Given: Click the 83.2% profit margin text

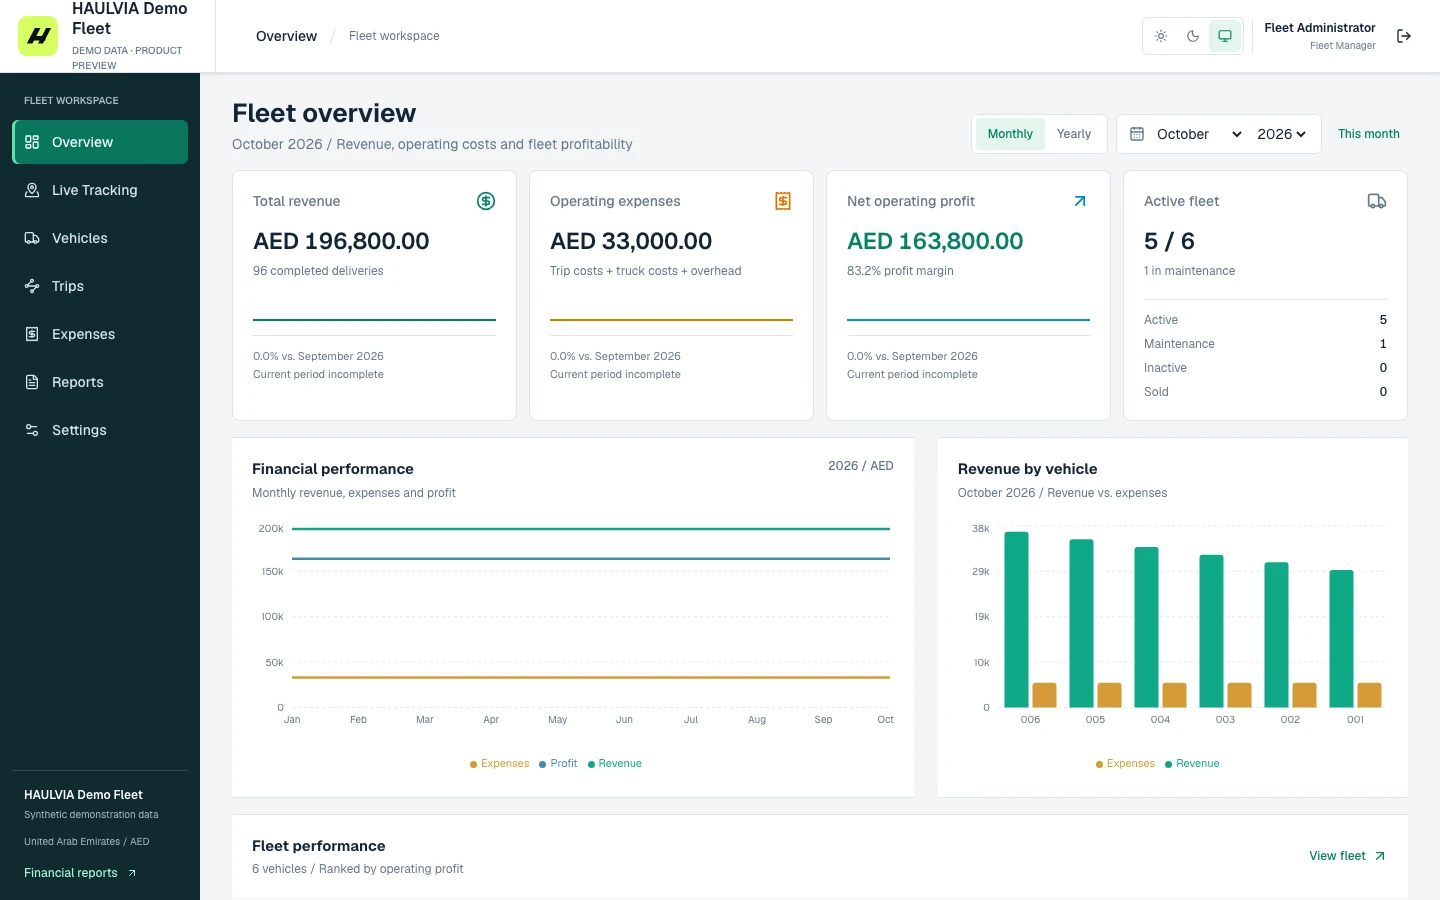Looking at the screenshot, I should point(900,271).
